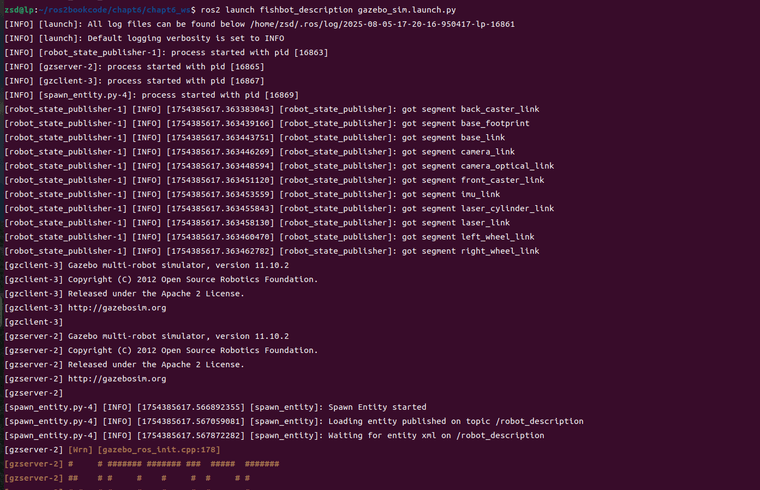Click the gazebosim.org URL under gzclient-3
This screenshot has width=760, height=490.
(x=117, y=308)
